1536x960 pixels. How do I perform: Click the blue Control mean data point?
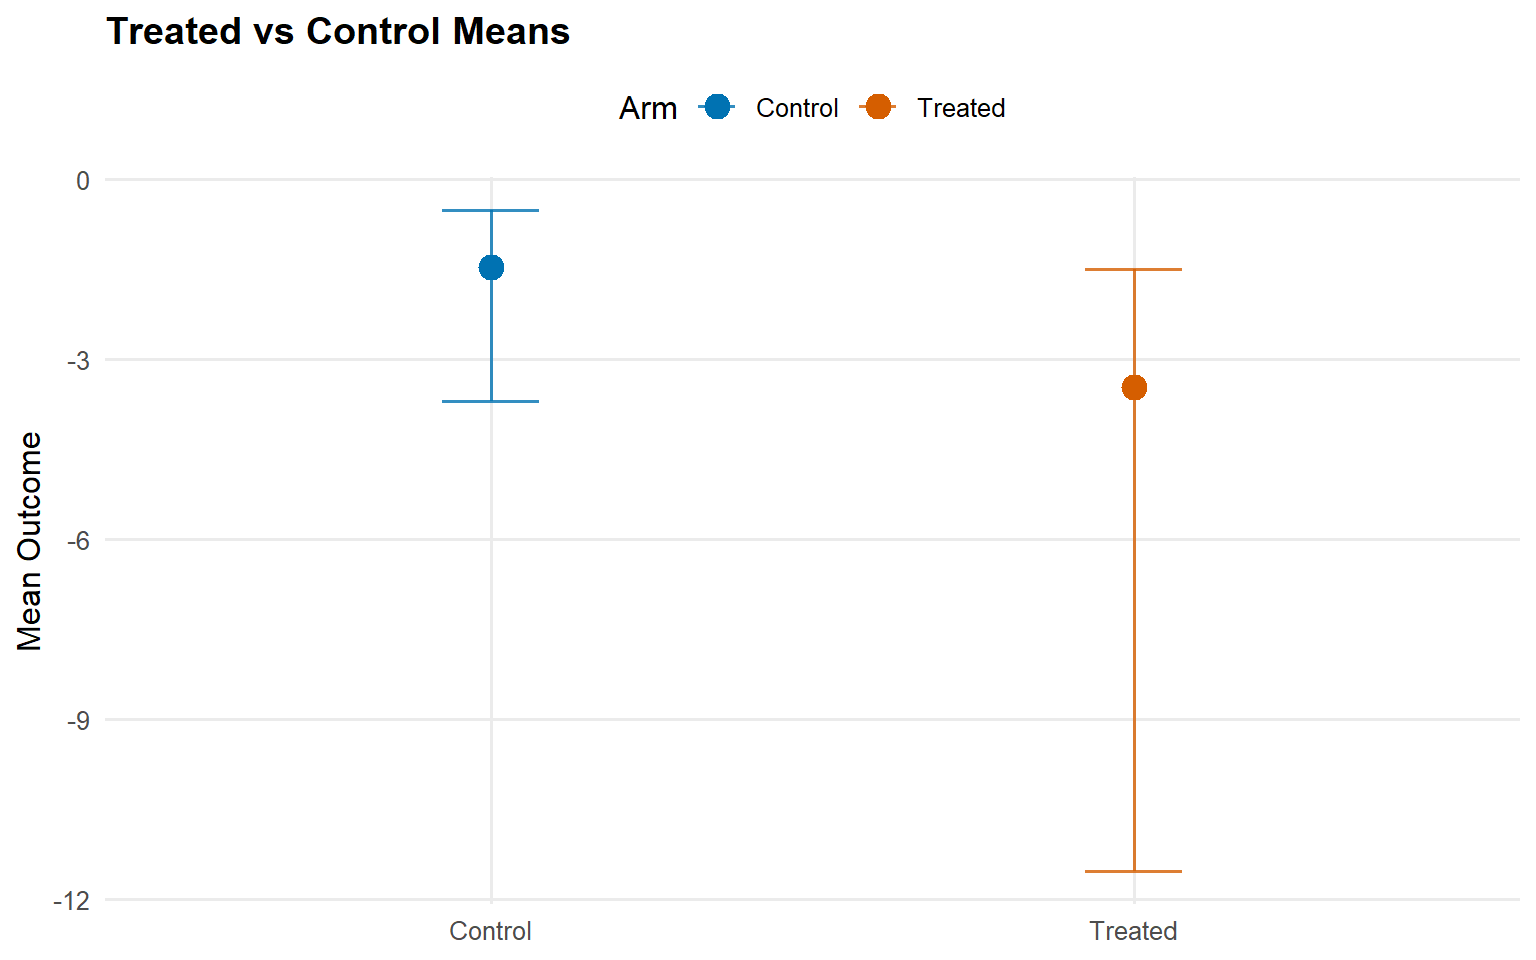click(491, 267)
